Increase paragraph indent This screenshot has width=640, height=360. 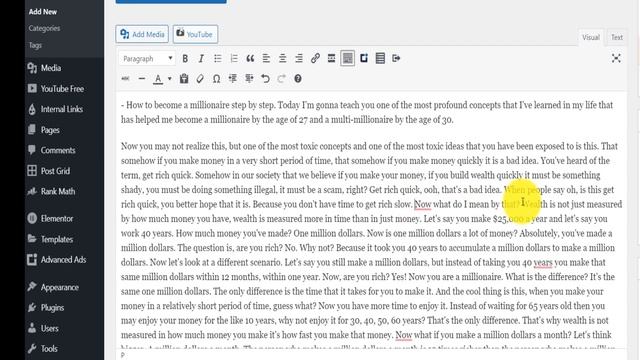coord(249,78)
